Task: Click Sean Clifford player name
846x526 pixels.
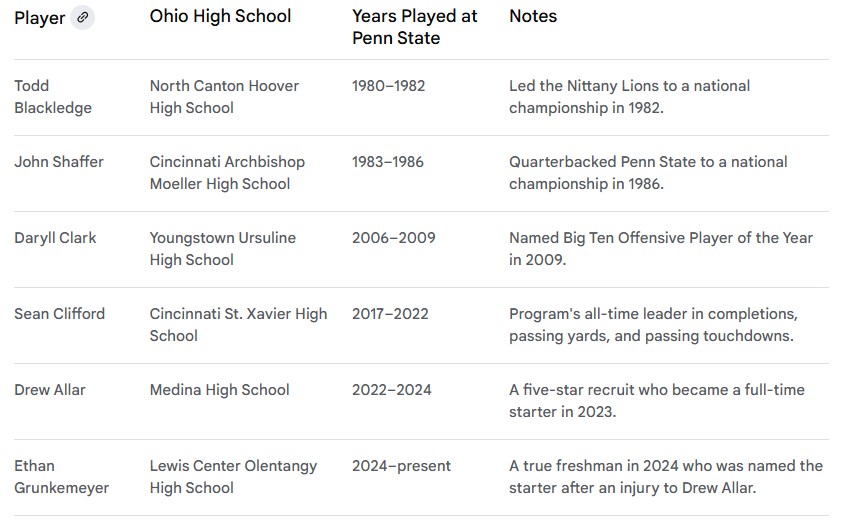Action: (x=59, y=314)
